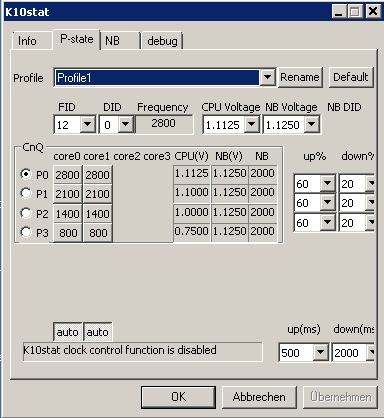Click core0 P2 1400 button
Screen dimensions: 384x418
point(68,214)
